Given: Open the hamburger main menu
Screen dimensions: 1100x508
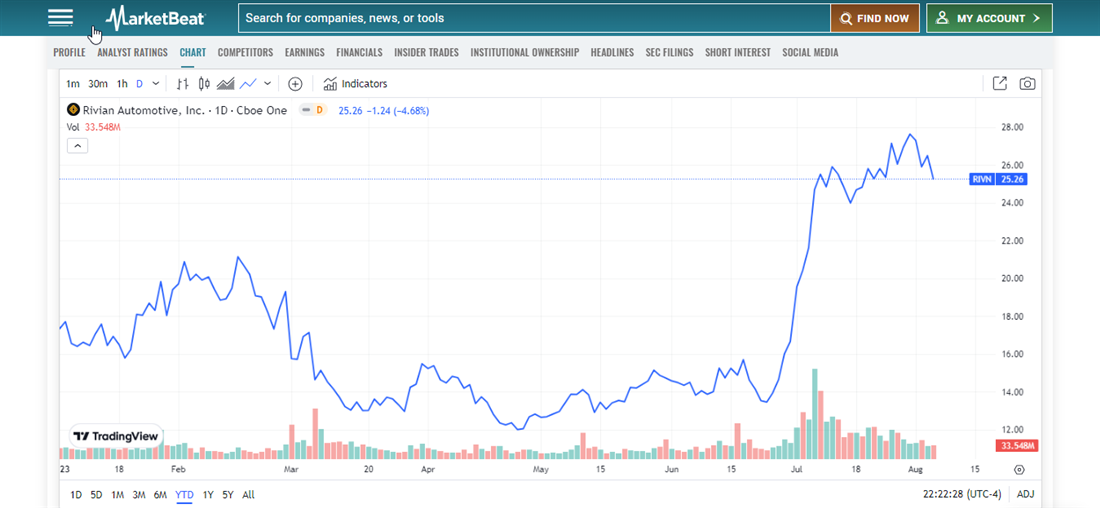Looking at the screenshot, I should [60, 18].
